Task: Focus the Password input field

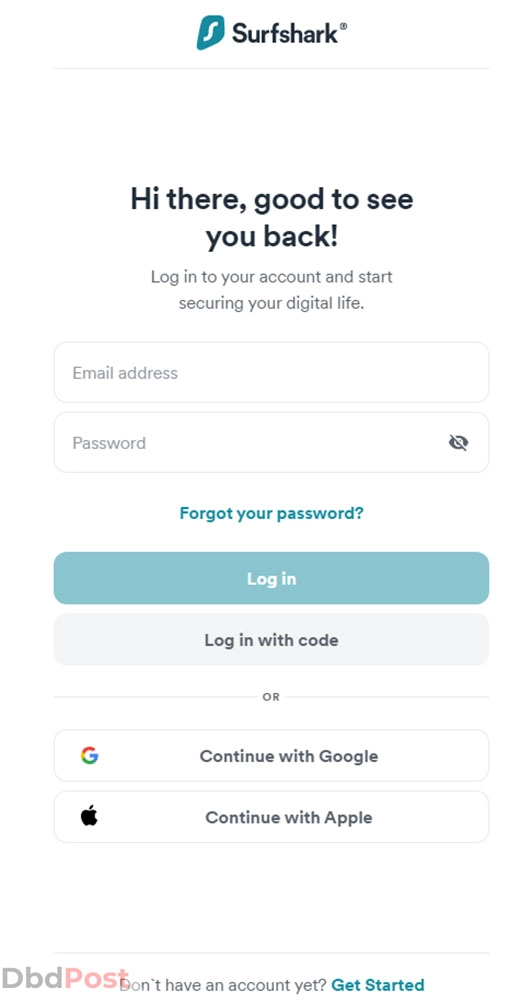Action: pyautogui.click(x=271, y=443)
